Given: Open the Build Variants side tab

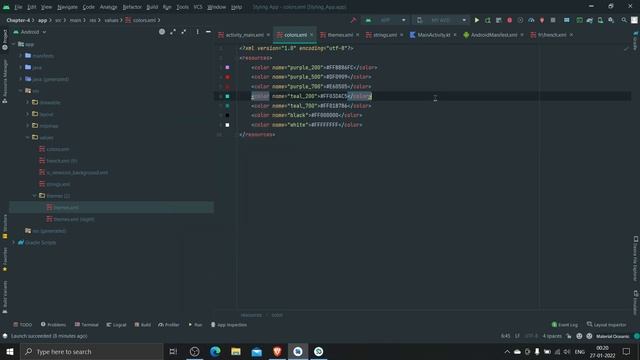Looking at the screenshot, I should pyautogui.click(x=4, y=297).
